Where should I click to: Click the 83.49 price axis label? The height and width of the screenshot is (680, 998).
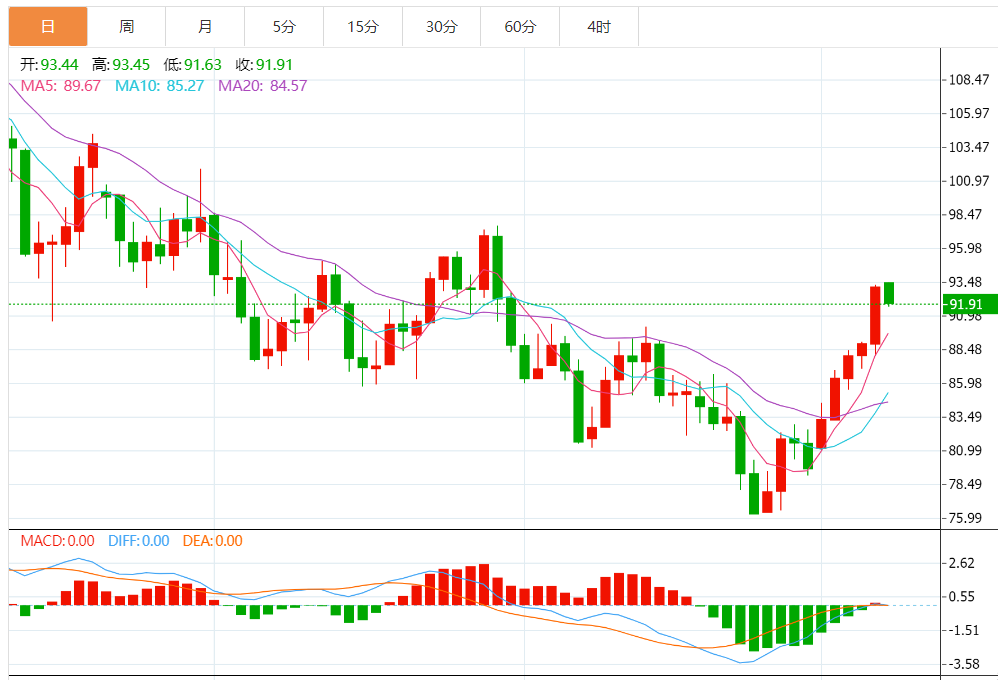965,417
